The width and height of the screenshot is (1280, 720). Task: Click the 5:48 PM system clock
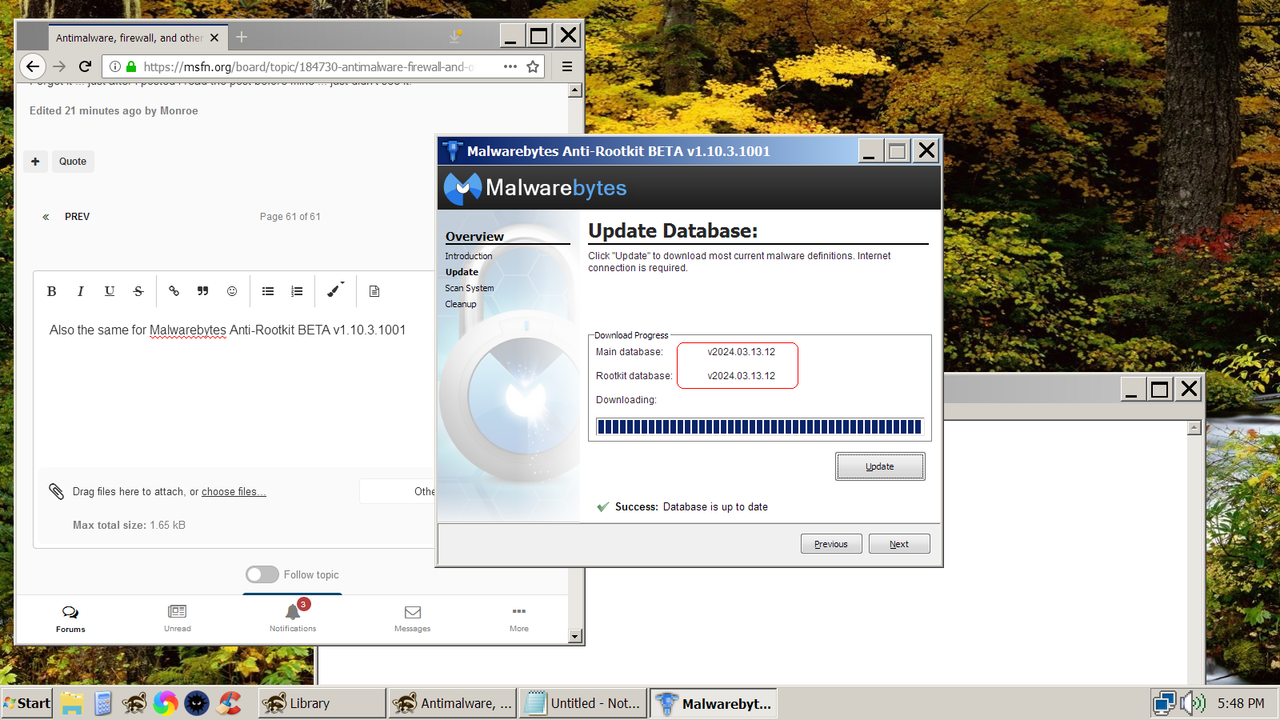[x=1239, y=703]
